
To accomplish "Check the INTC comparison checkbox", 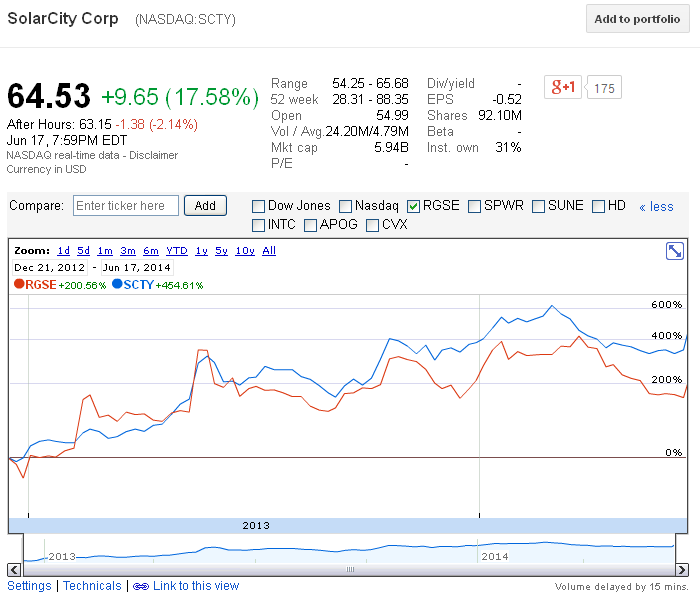I will (258, 225).
